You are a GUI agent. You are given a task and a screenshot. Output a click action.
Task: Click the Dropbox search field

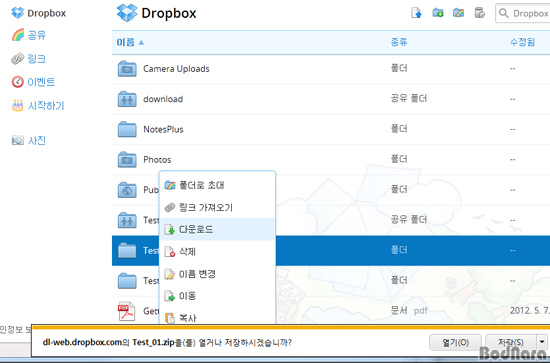point(523,13)
